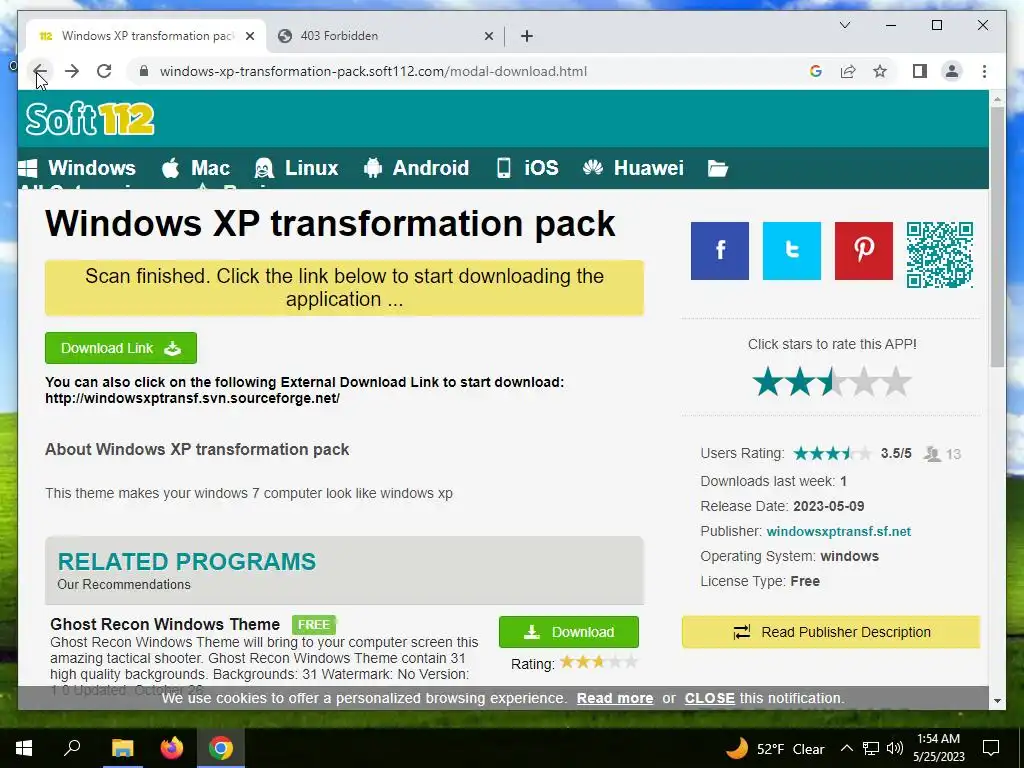Download Ghost Recon Windows Theme
Screen dimensions: 1024x768
click(569, 632)
